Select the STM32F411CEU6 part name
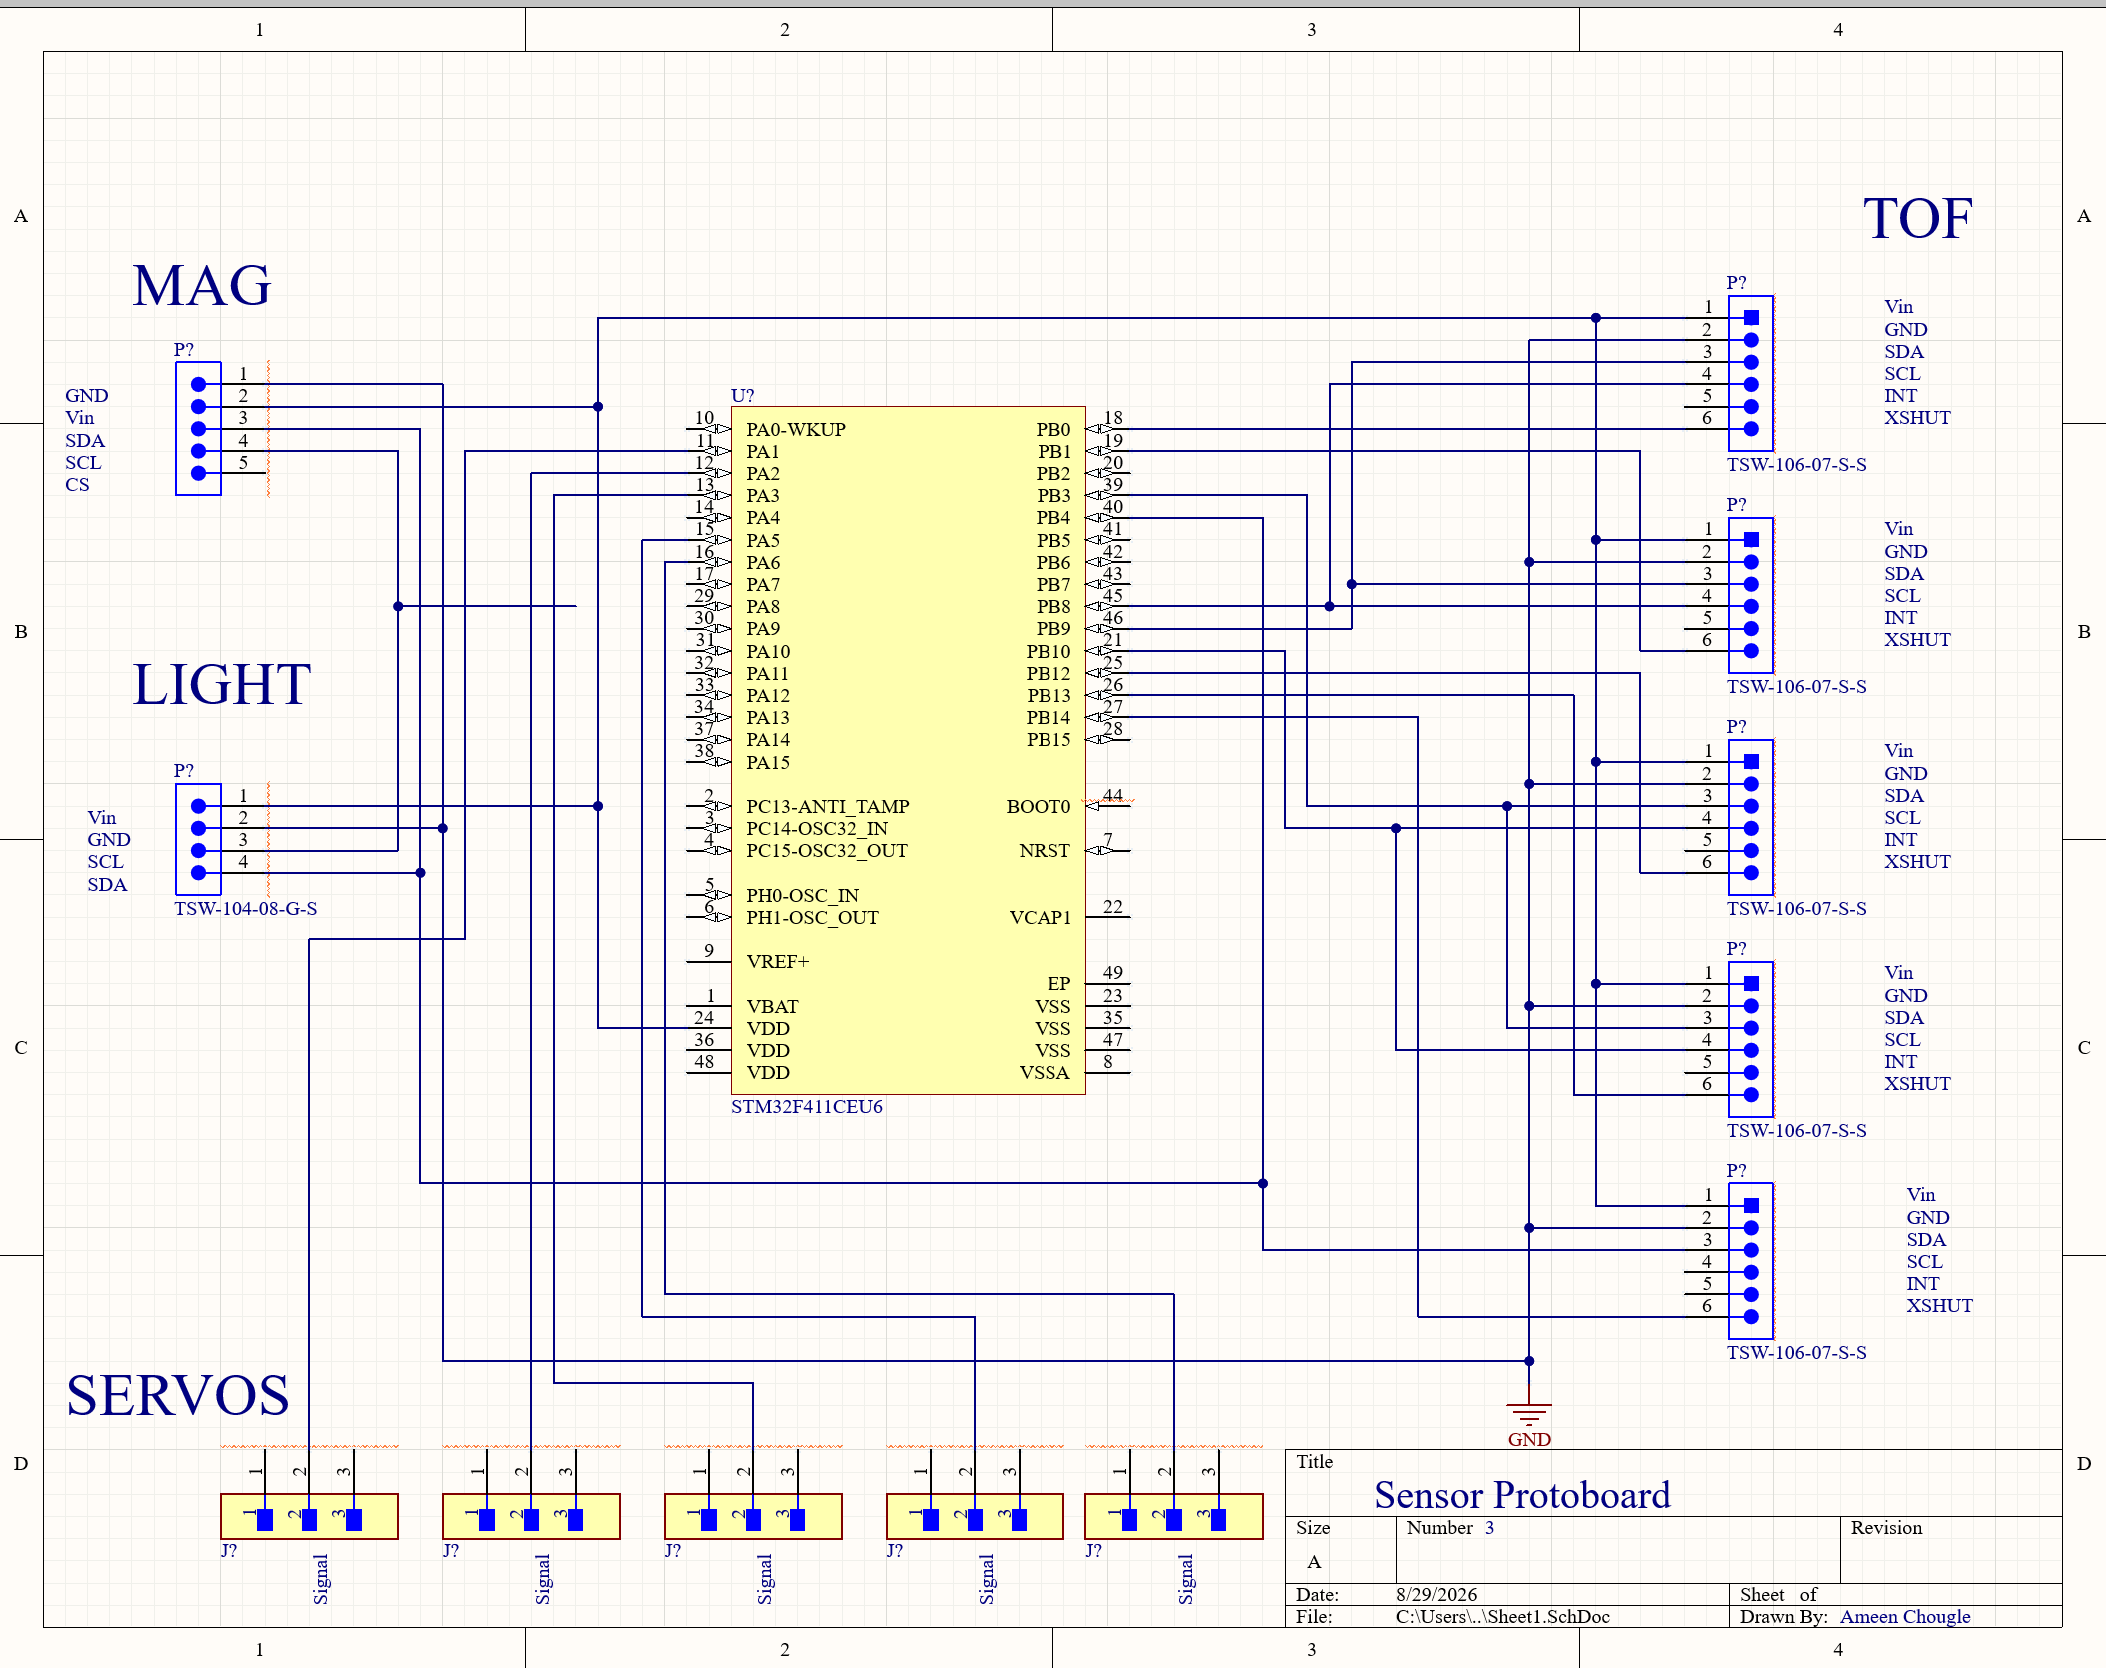This screenshot has height=1668, width=2106. pyautogui.click(x=807, y=1107)
